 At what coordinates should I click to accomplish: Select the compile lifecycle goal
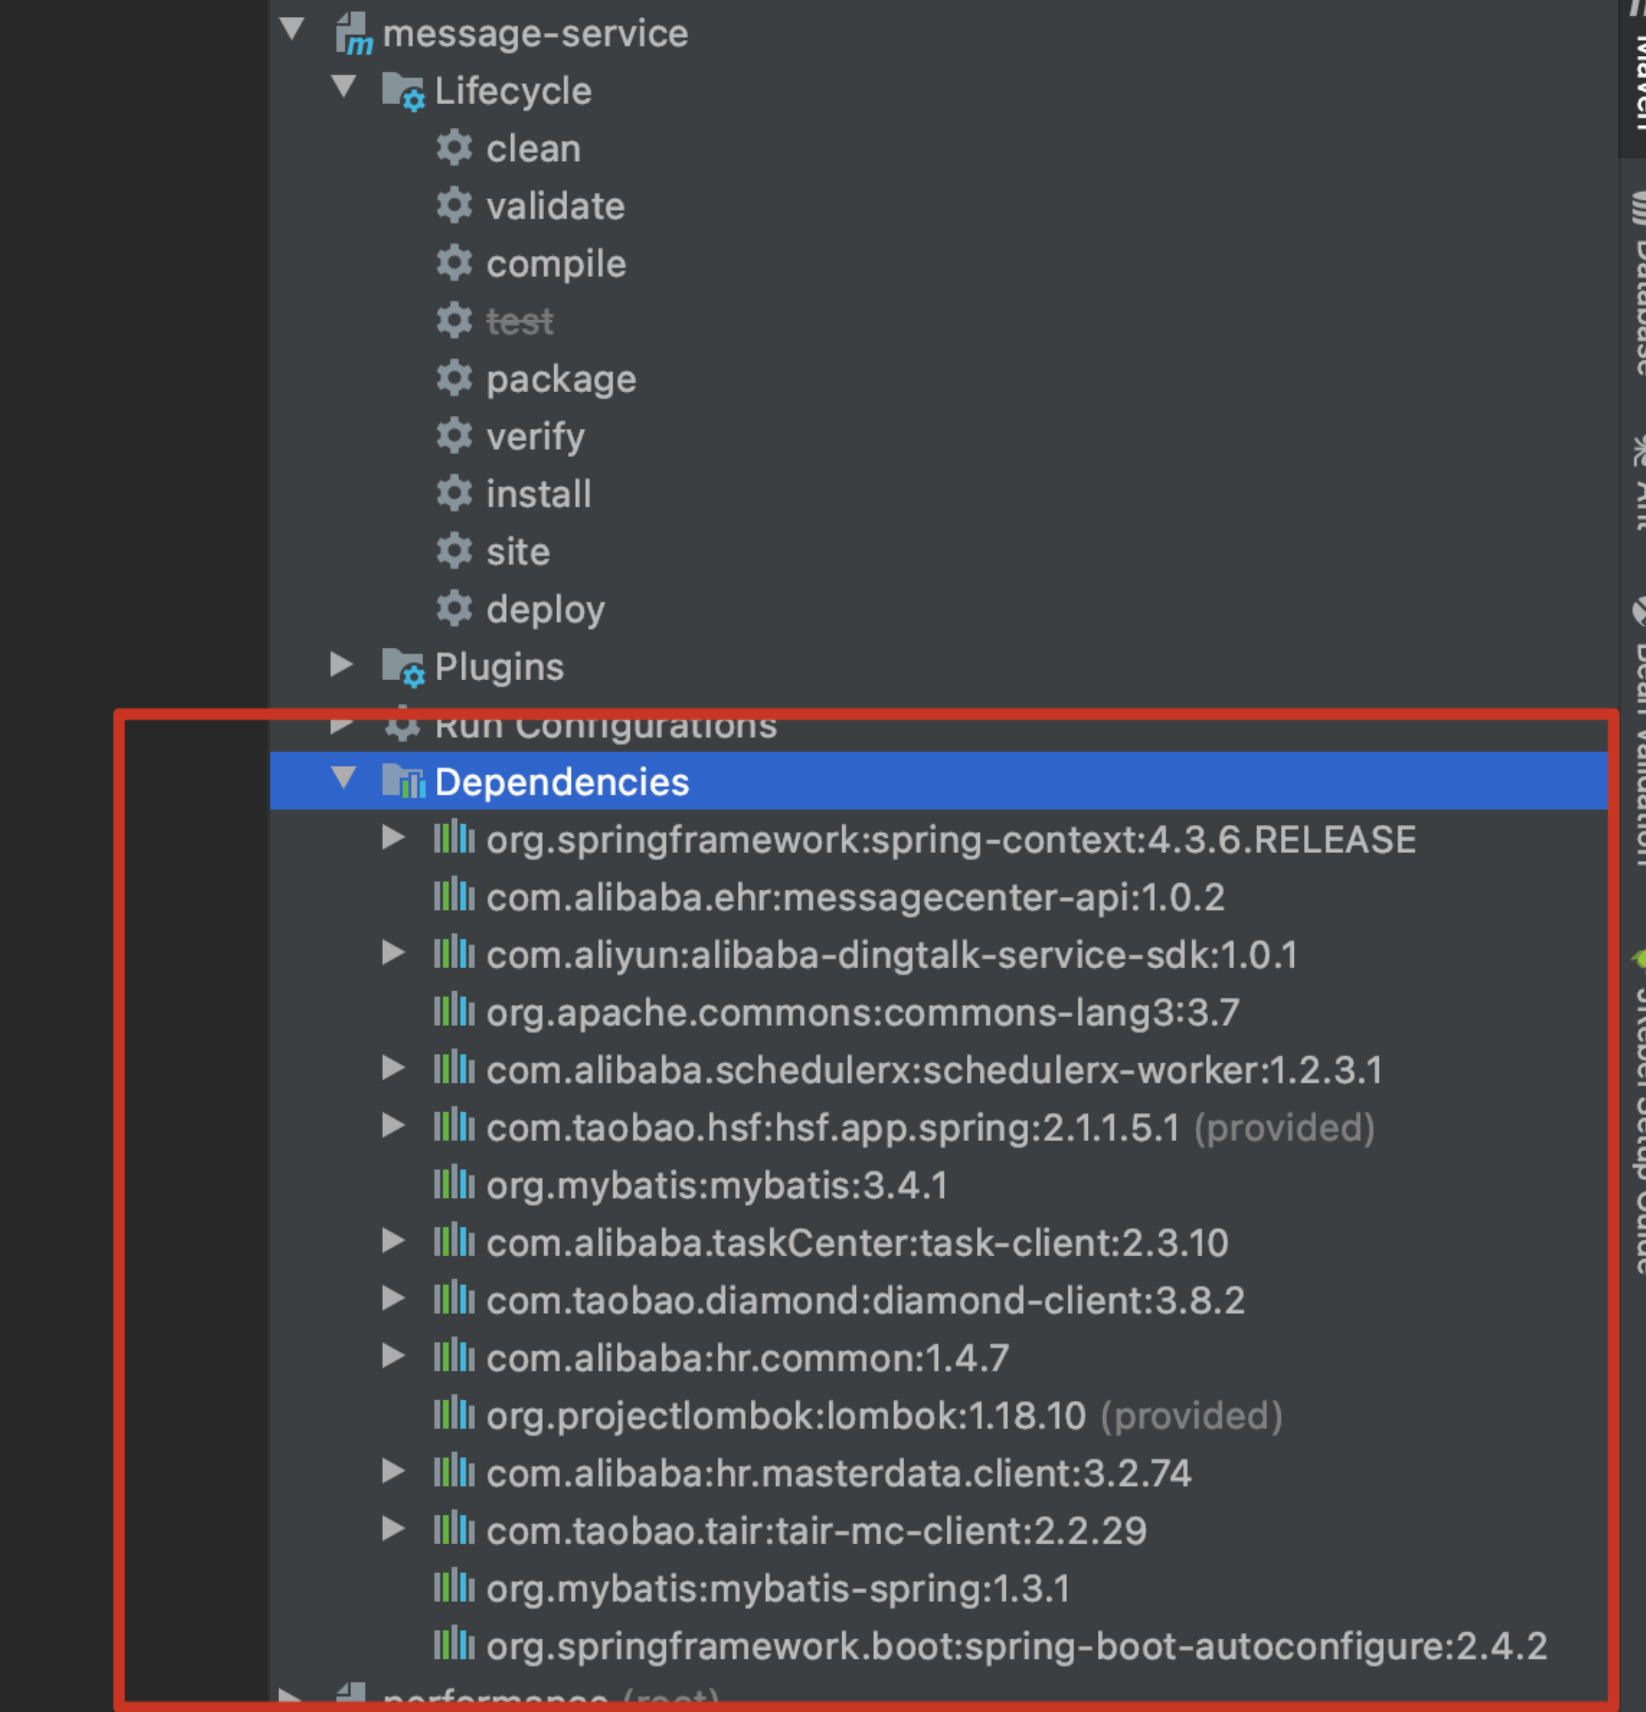[x=556, y=264]
